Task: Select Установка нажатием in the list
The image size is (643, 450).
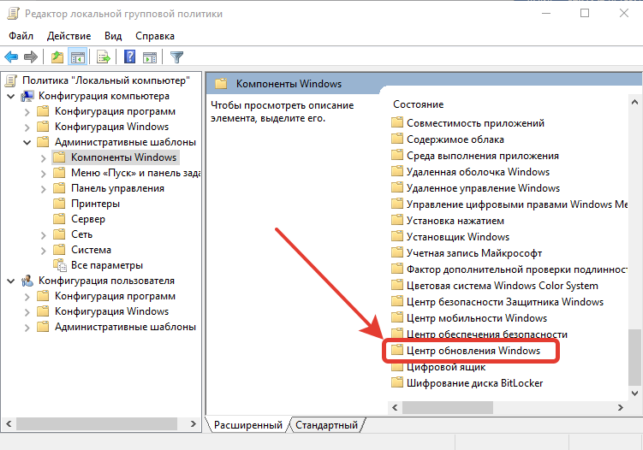Action: (x=455, y=221)
